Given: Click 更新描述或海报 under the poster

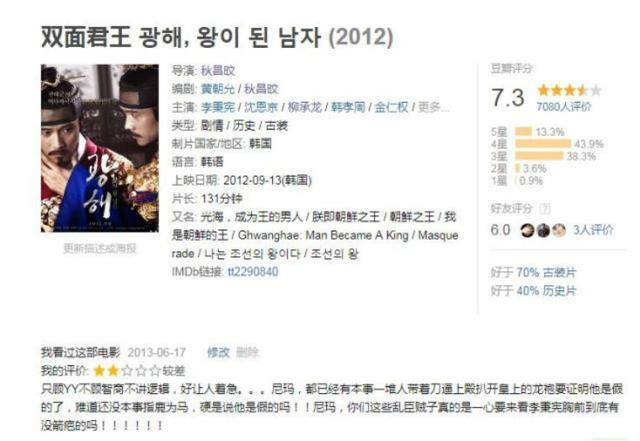Looking at the screenshot, I should point(100,248).
